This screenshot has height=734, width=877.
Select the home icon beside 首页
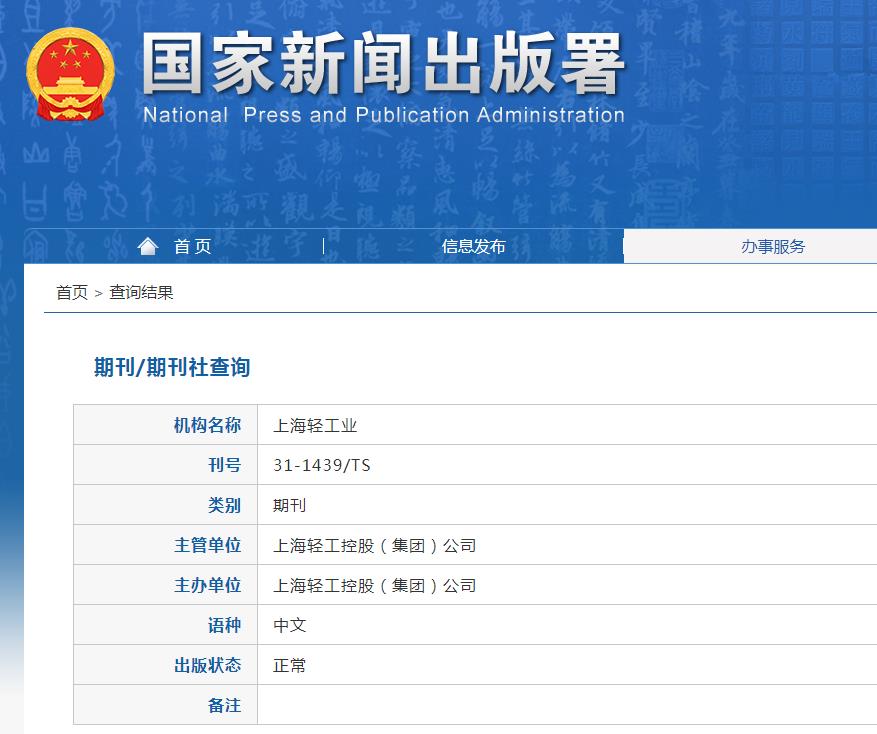[148, 246]
